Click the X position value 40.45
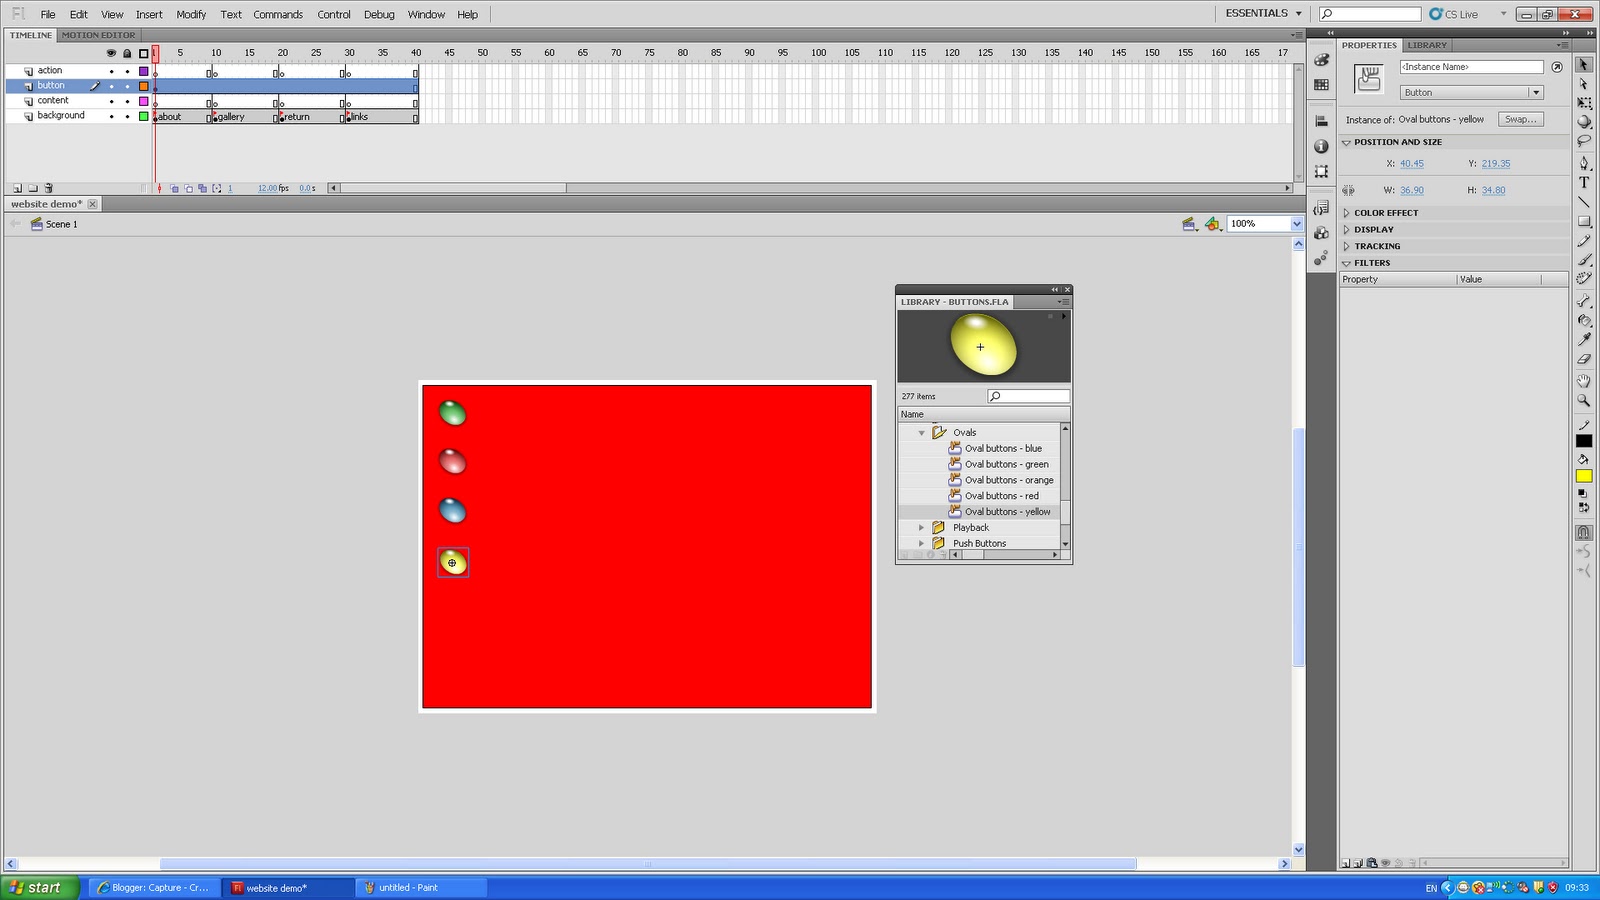The height and width of the screenshot is (900, 1600). coord(1412,164)
